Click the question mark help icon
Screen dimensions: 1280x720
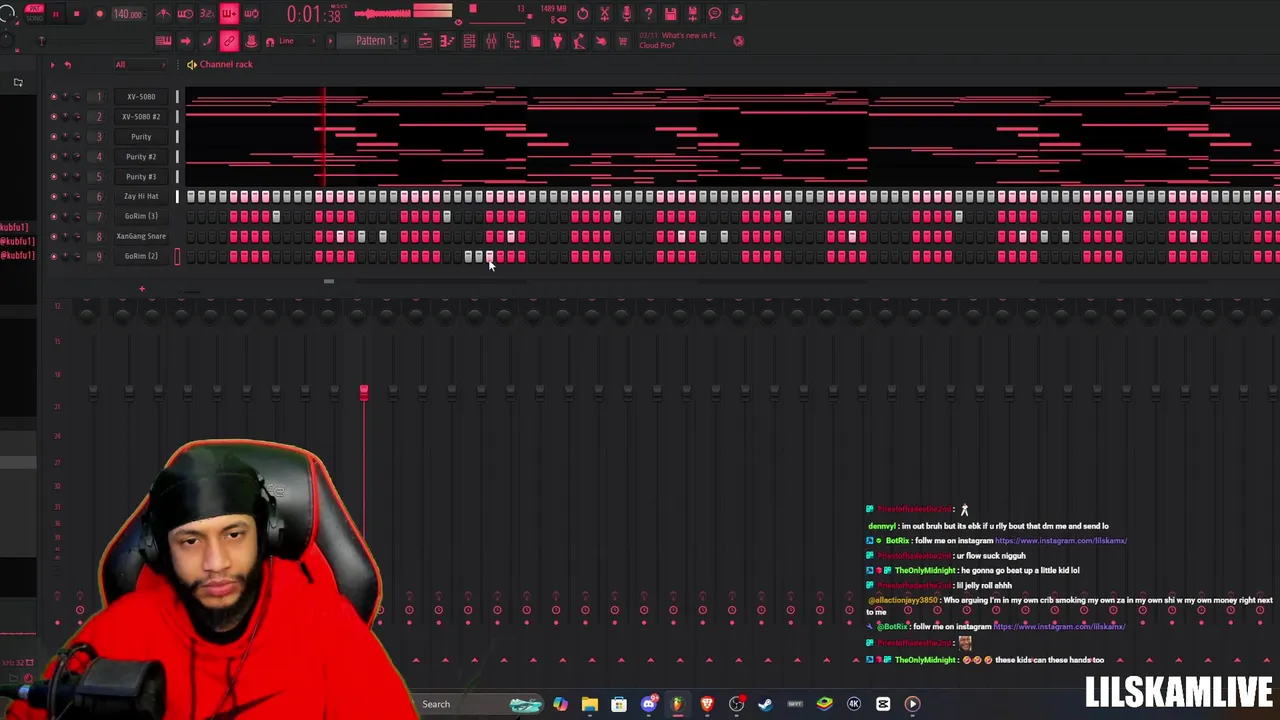(648, 14)
